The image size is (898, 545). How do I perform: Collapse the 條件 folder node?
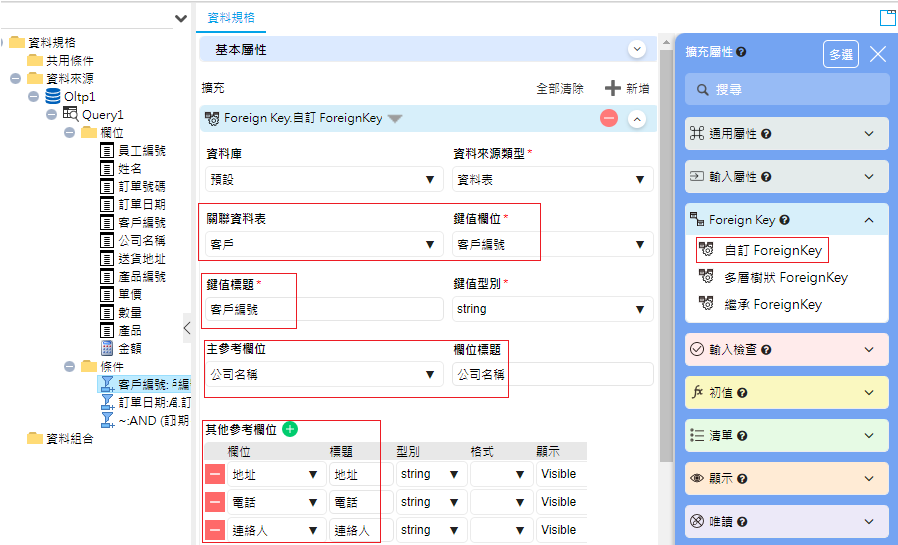click(x=69, y=366)
